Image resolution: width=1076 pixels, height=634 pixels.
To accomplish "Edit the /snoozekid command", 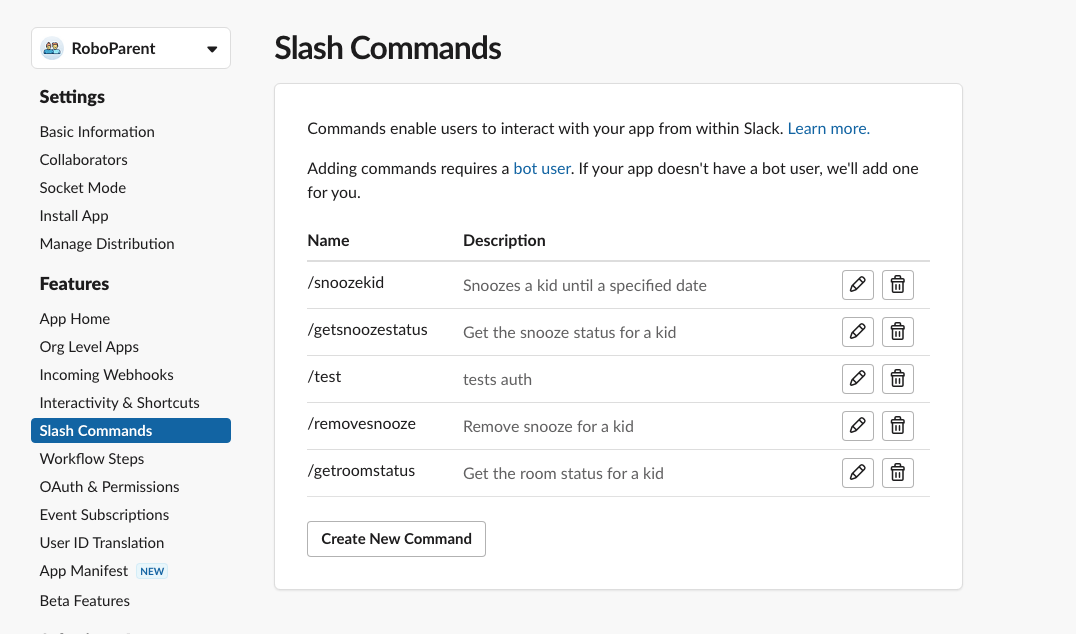I will click(x=857, y=284).
